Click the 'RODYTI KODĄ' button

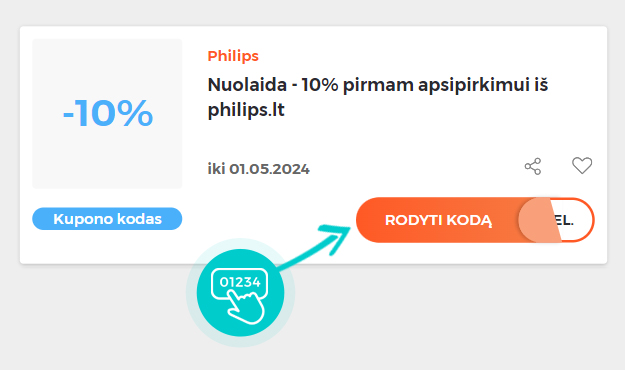(438, 220)
